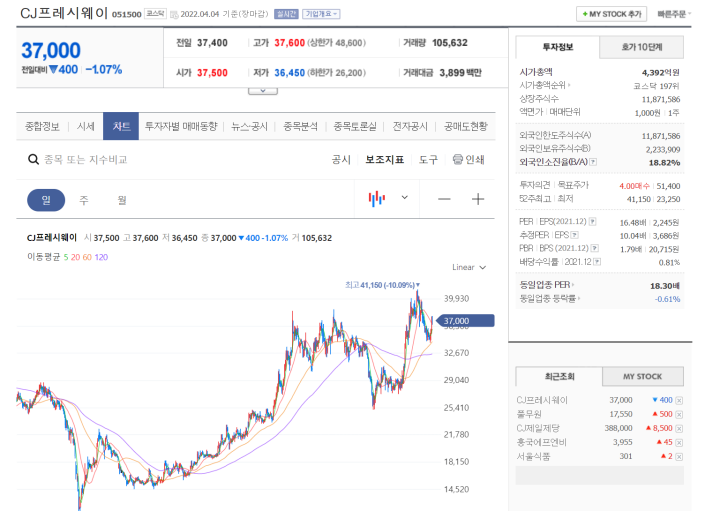Click 보조지표 indicator option
This screenshot has height=511, width=720.
(x=385, y=160)
